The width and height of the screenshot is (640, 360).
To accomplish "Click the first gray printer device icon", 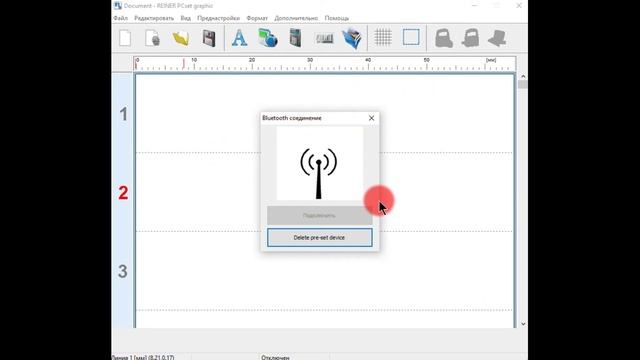I will click(444, 38).
